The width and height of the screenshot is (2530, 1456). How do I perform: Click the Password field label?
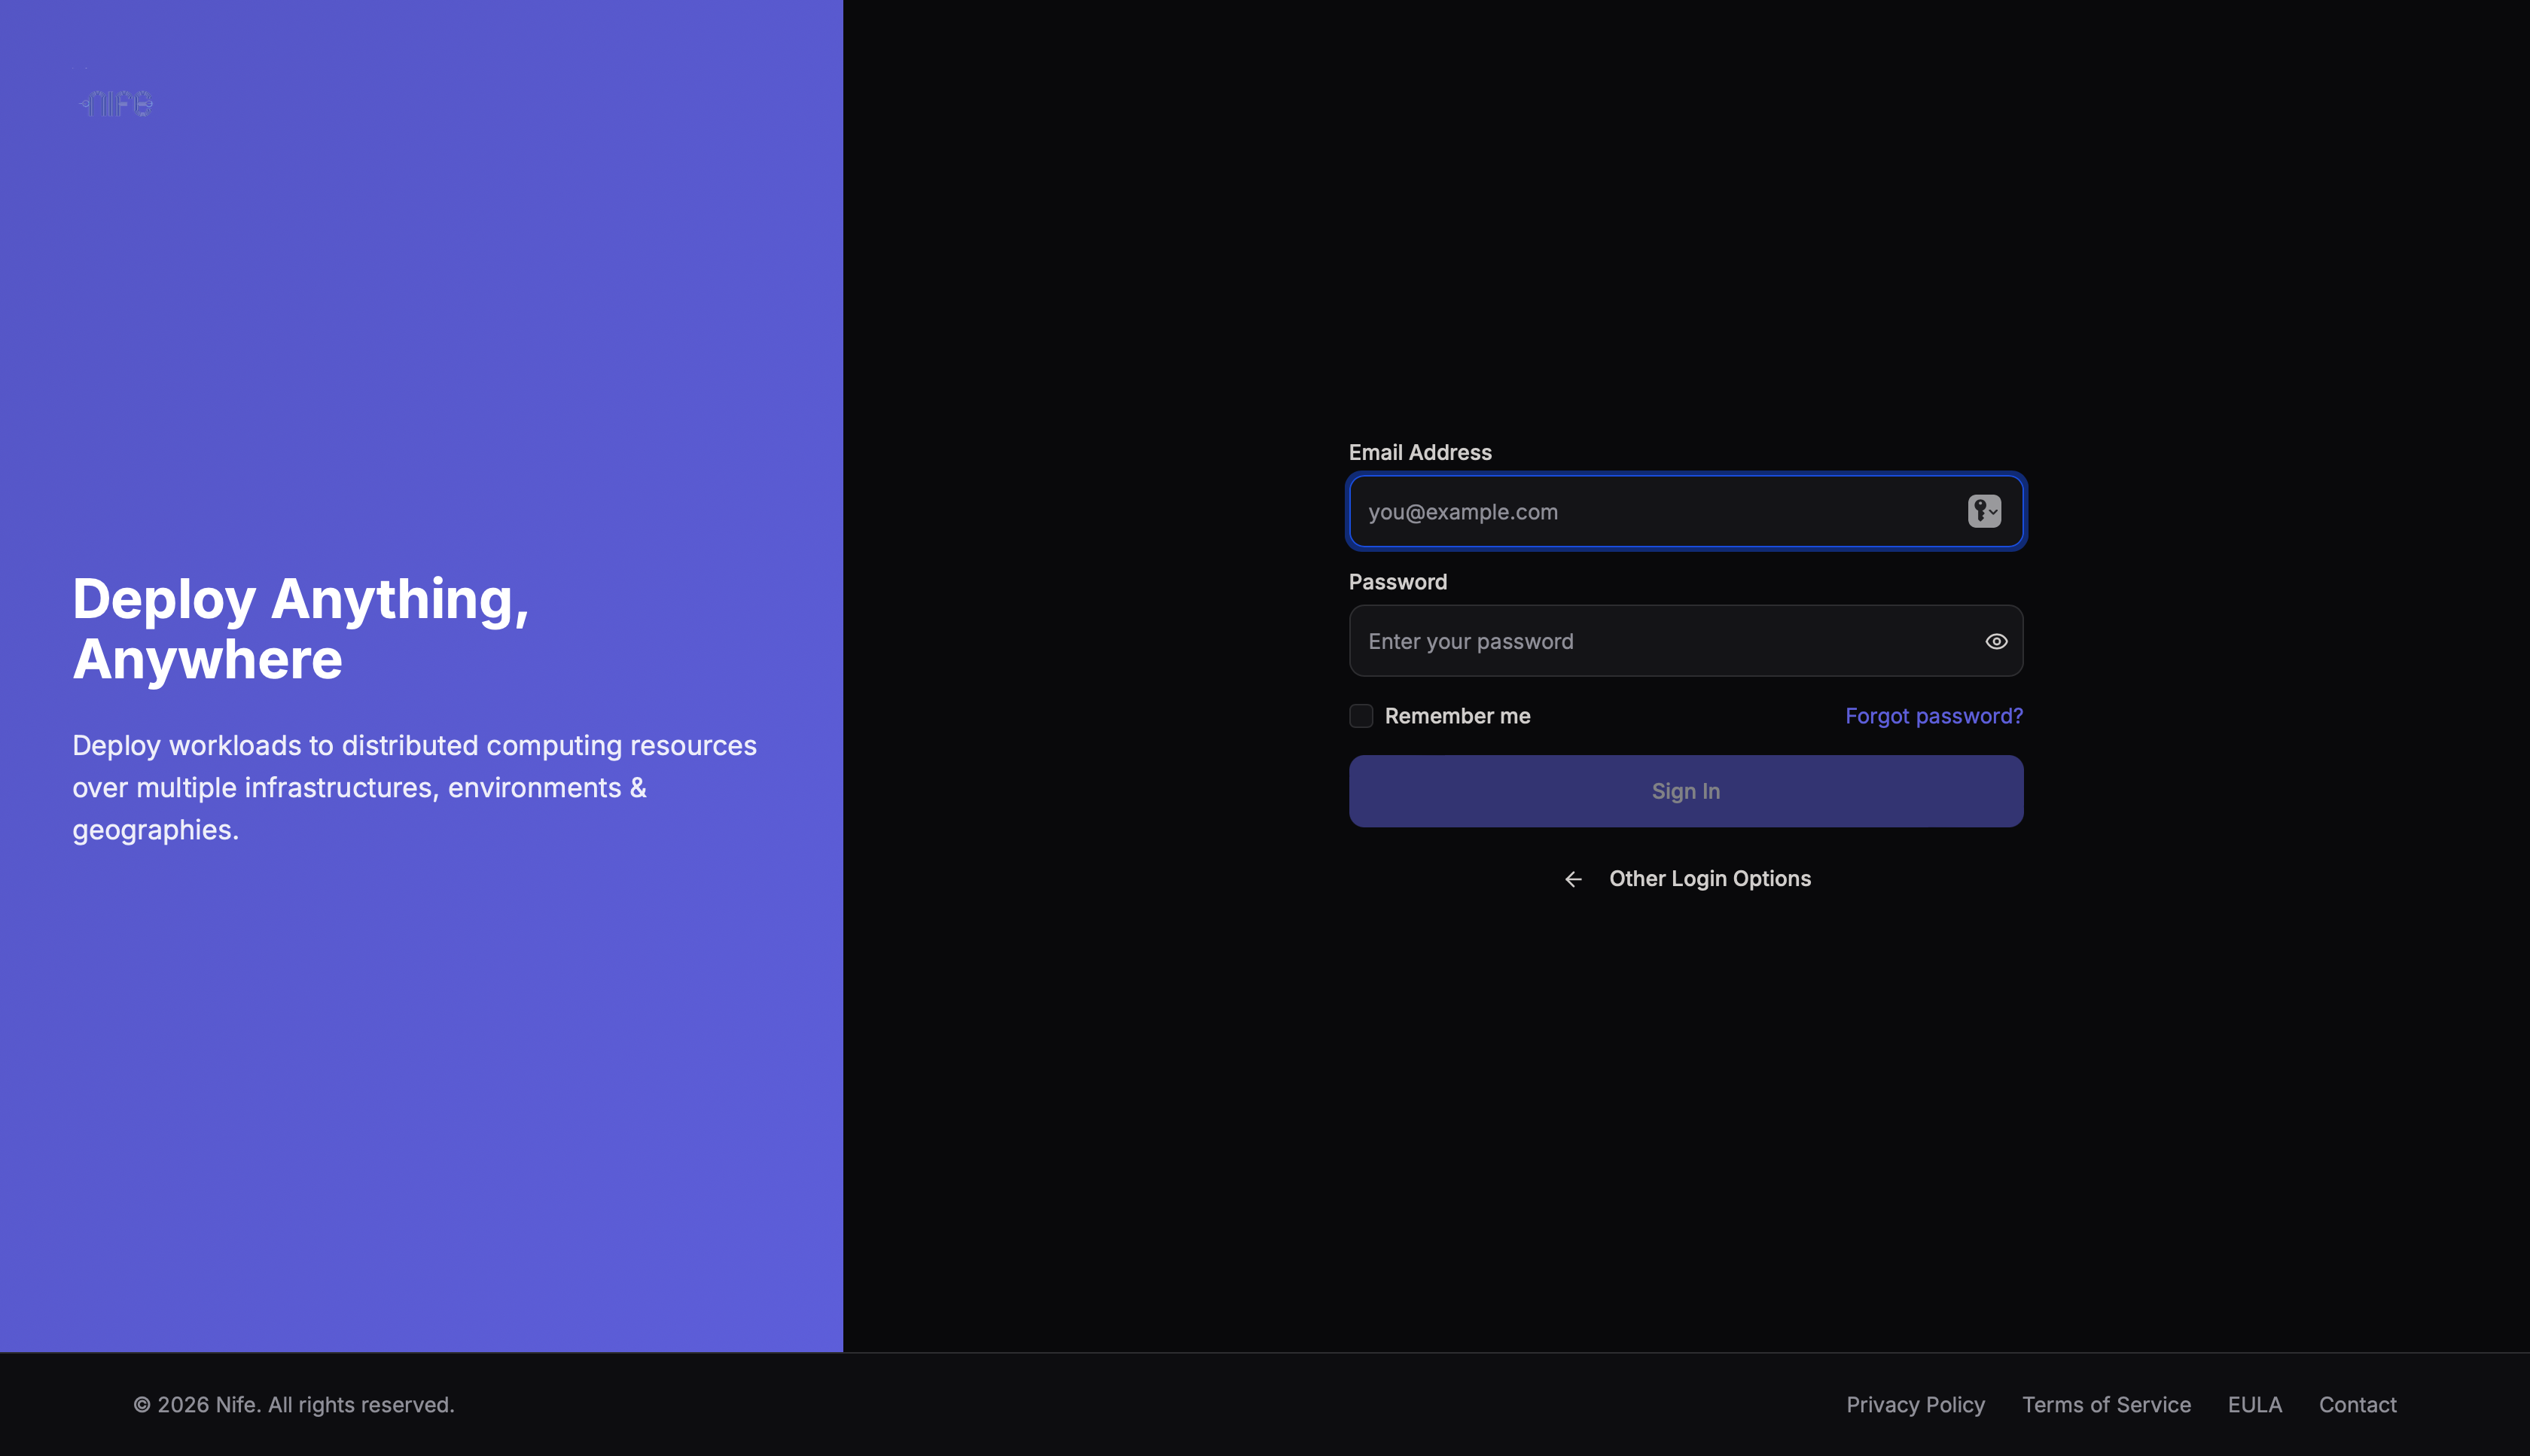(x=1397, y=582)
